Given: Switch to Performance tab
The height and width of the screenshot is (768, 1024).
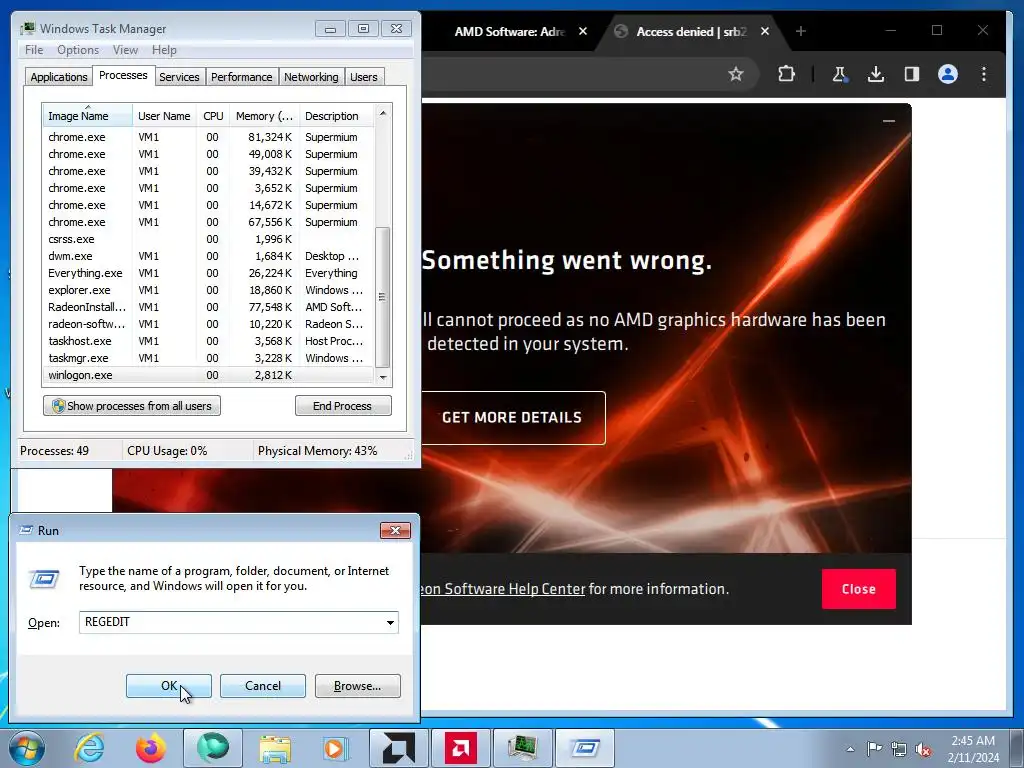Looking at the screenshot, I should click(242, 77).
